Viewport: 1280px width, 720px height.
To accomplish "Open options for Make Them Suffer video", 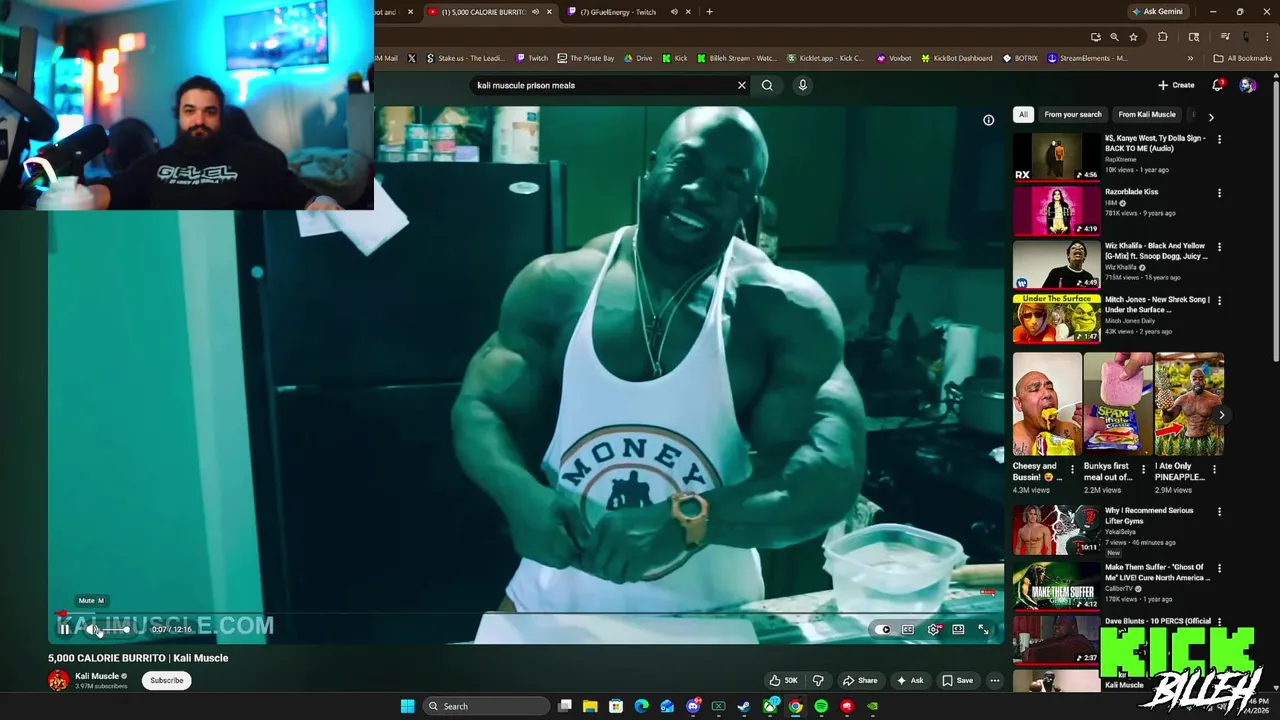I will click(1219, 569).
